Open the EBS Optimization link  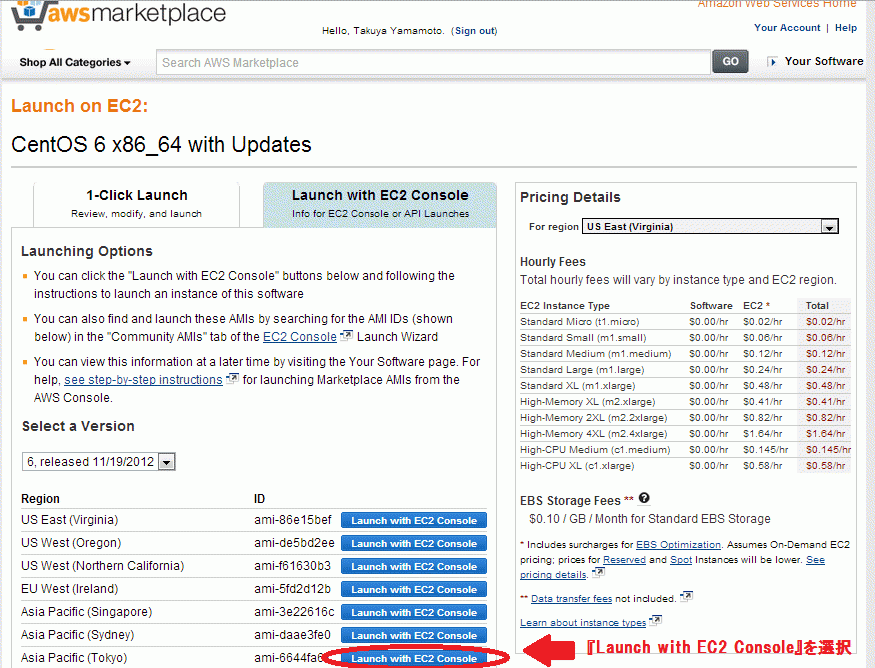678,545
